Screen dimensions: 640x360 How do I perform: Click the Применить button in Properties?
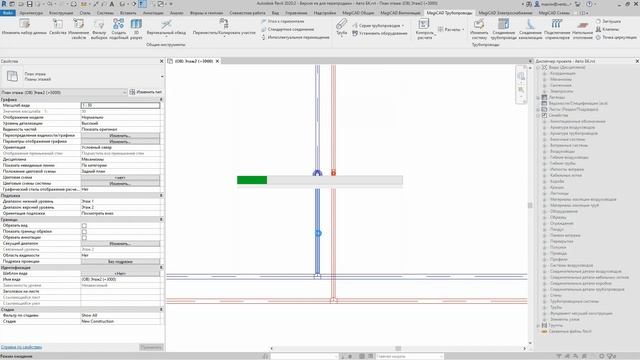(151, 347)
